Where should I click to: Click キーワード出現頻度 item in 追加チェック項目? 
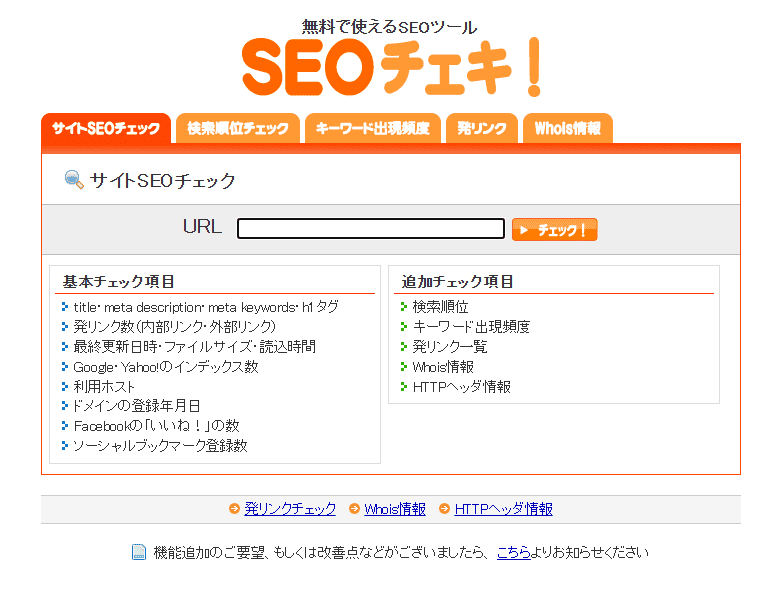[471, 326]
